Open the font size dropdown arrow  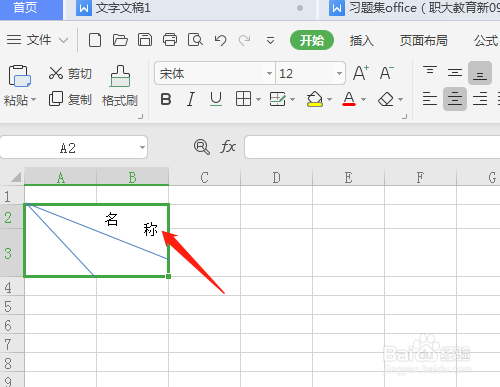click(339, 73)
